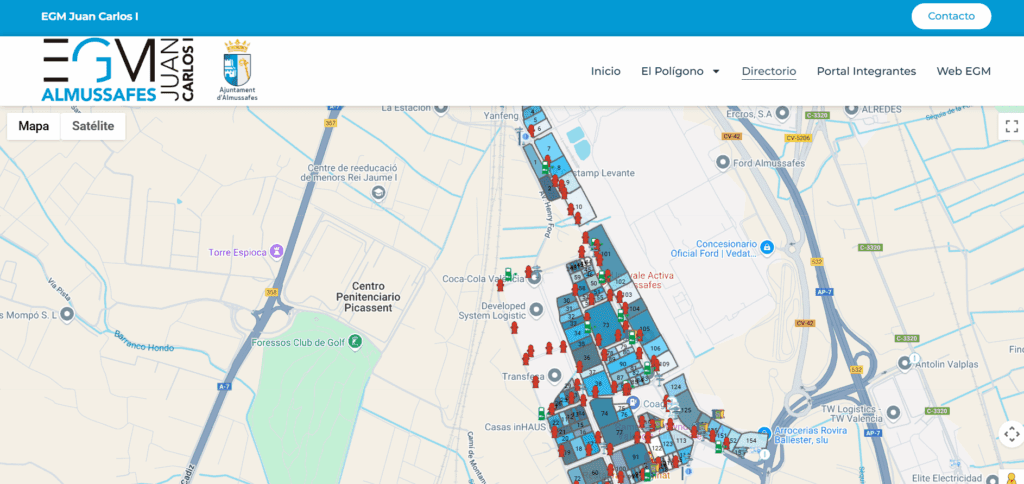Select plot 113 on the map
Image resolution: width=1024 pixels, height=484 pixels.
coord(681,441)
